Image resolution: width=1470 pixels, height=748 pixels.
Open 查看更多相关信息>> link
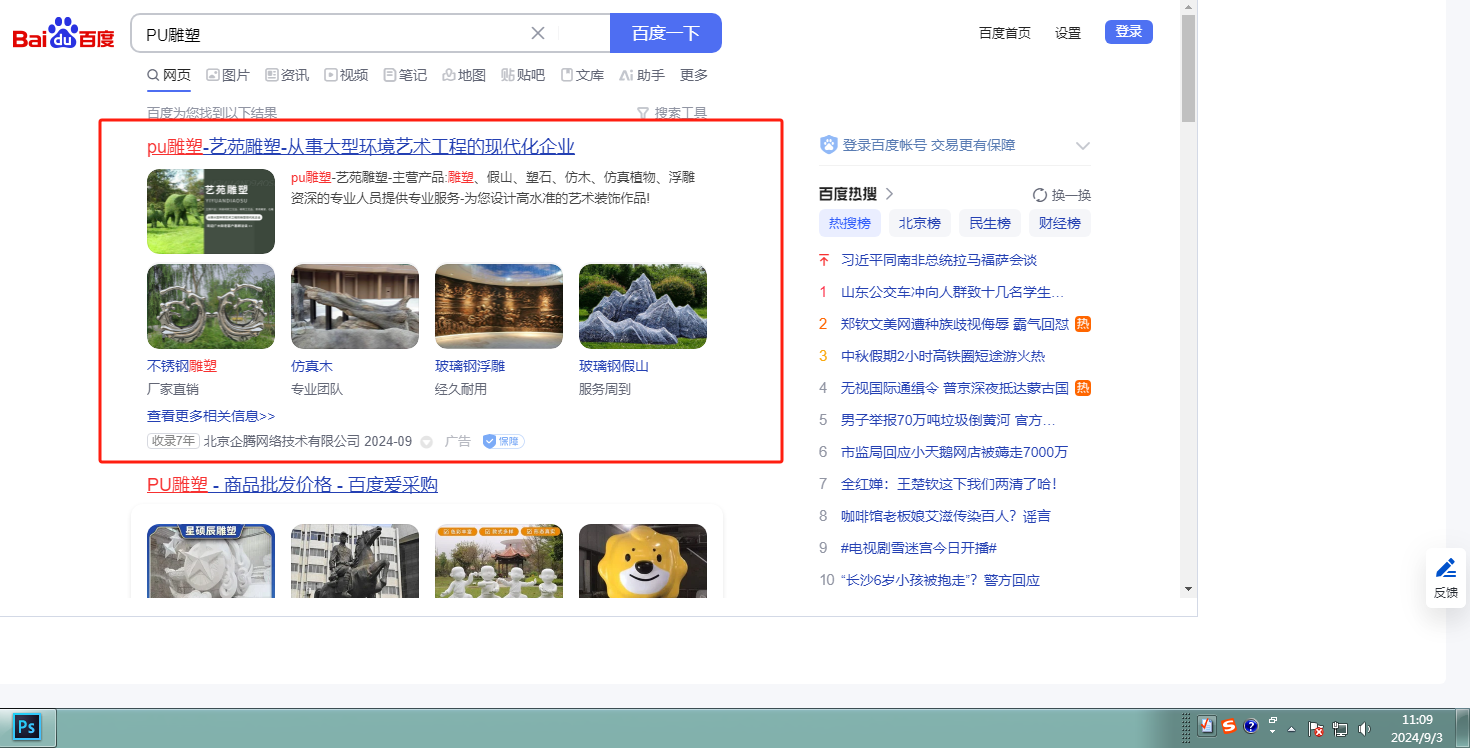(x=211, y=416)
